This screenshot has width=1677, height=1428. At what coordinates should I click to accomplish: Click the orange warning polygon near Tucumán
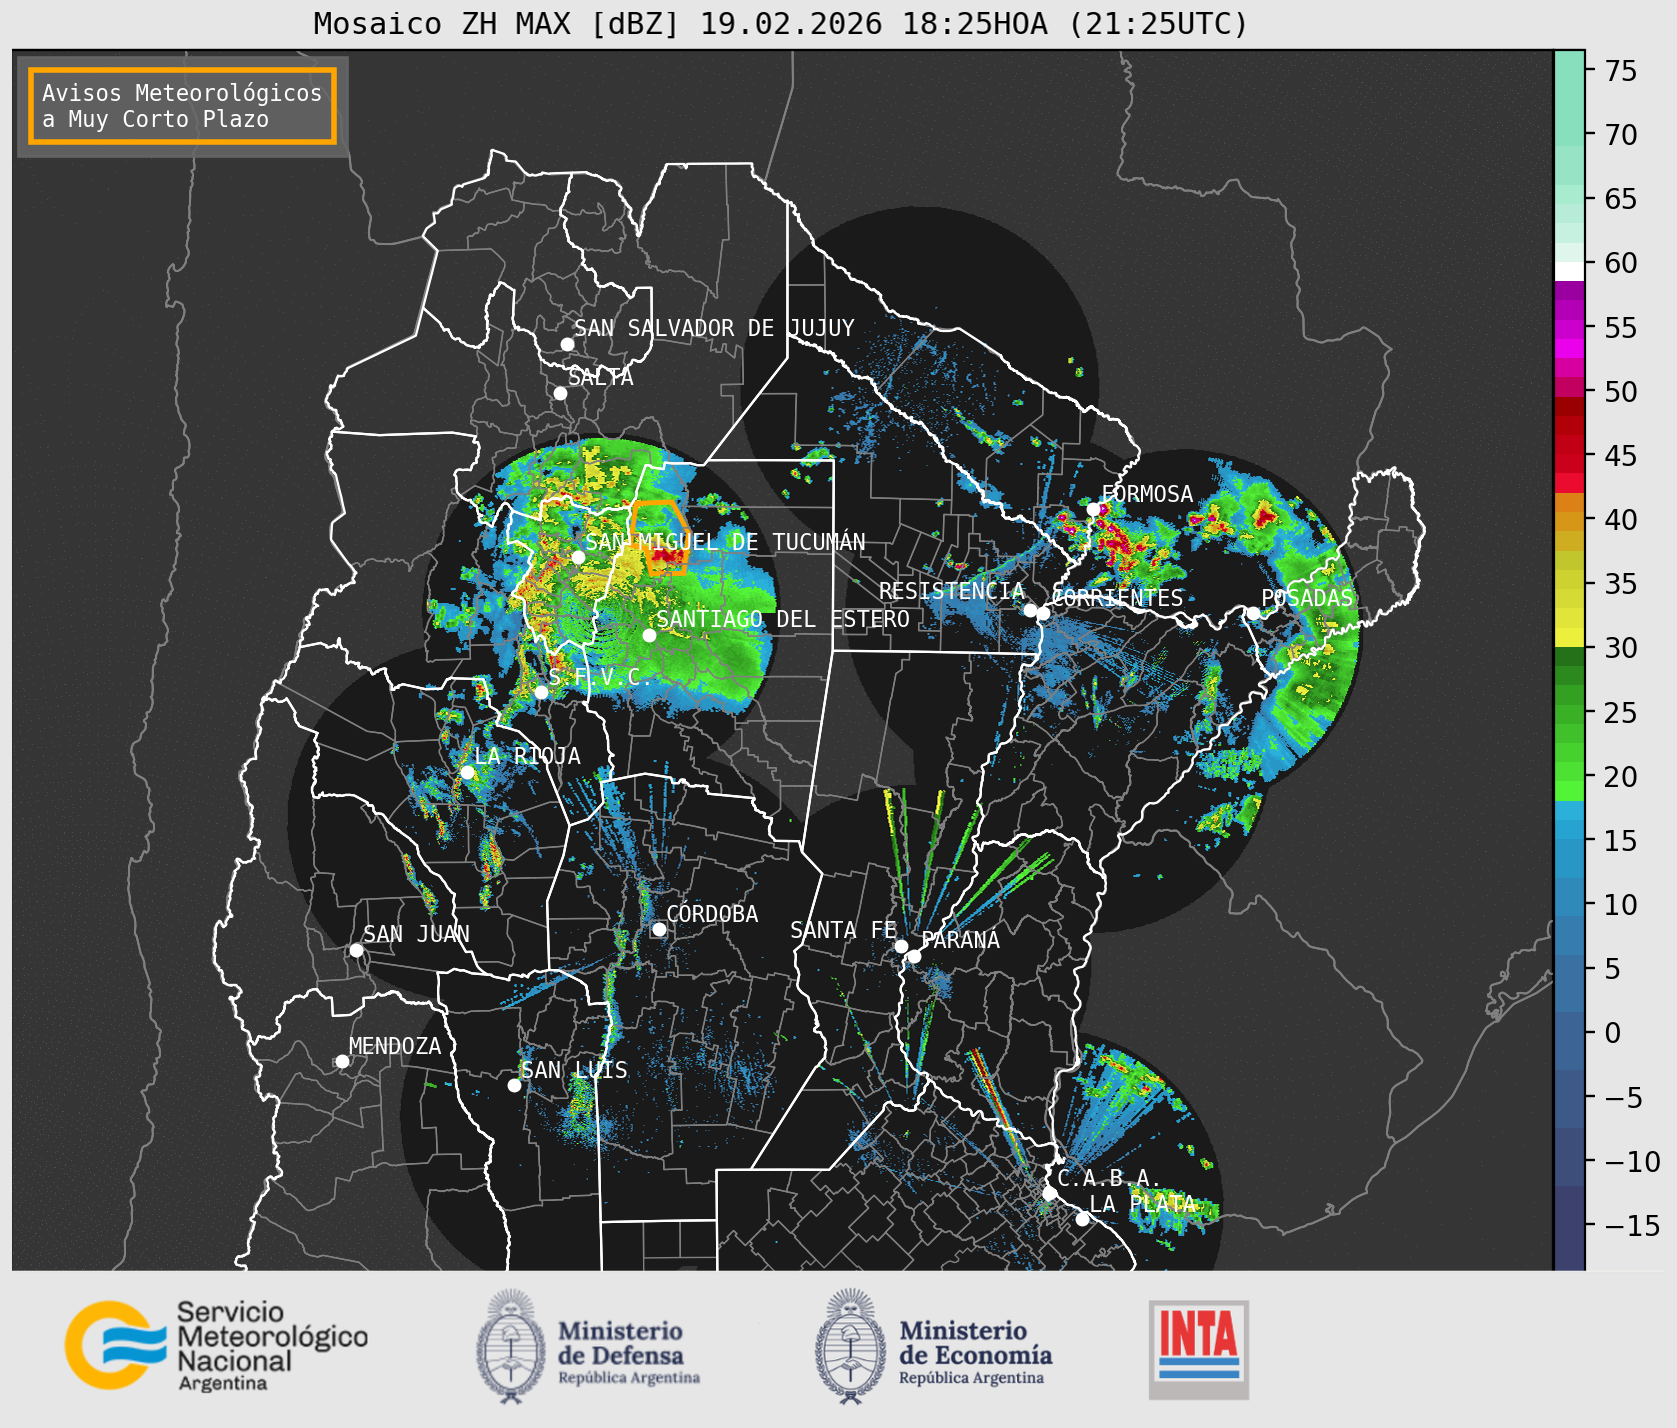[660, 538]
